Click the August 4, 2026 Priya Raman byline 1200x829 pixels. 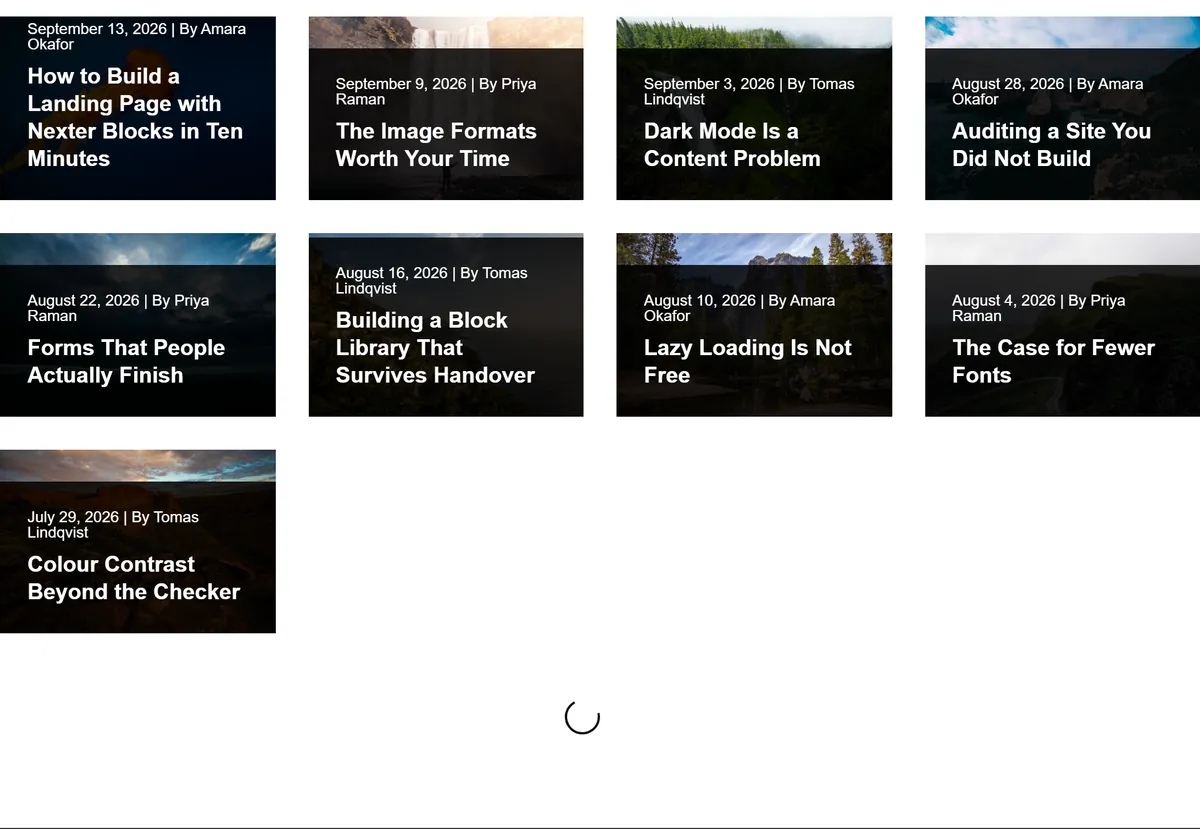(x=1038, y=308)
